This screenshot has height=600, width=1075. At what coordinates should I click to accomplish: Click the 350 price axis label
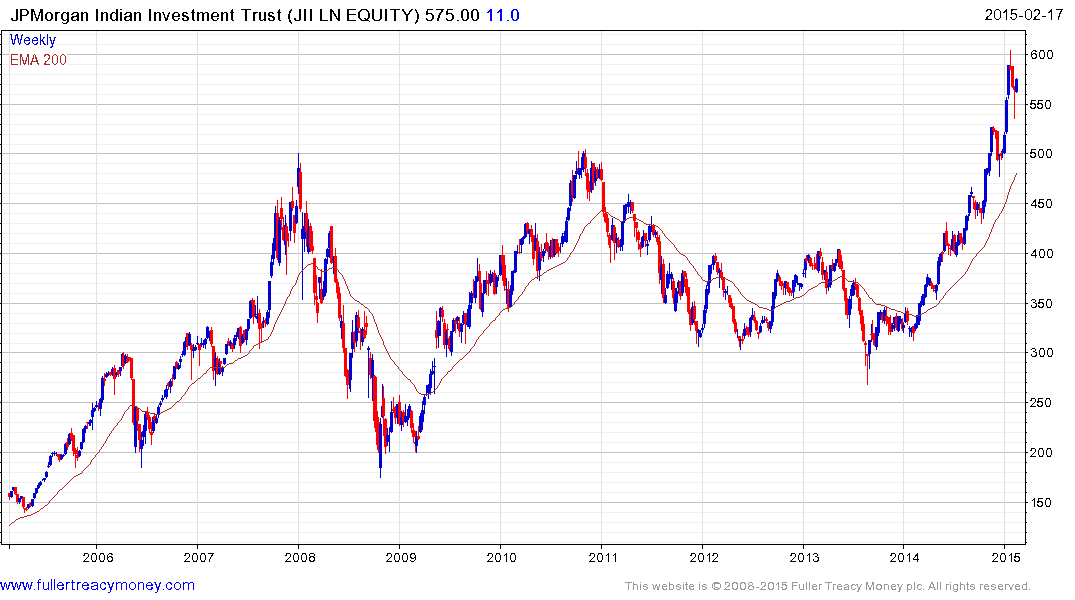(1041, 304)
